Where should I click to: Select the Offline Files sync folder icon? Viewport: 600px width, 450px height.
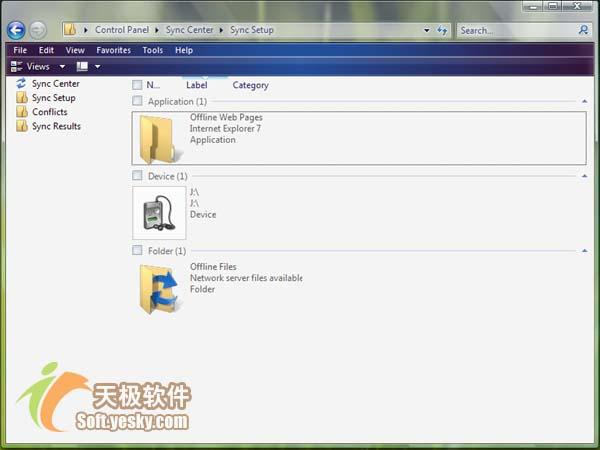click(159, 289)
